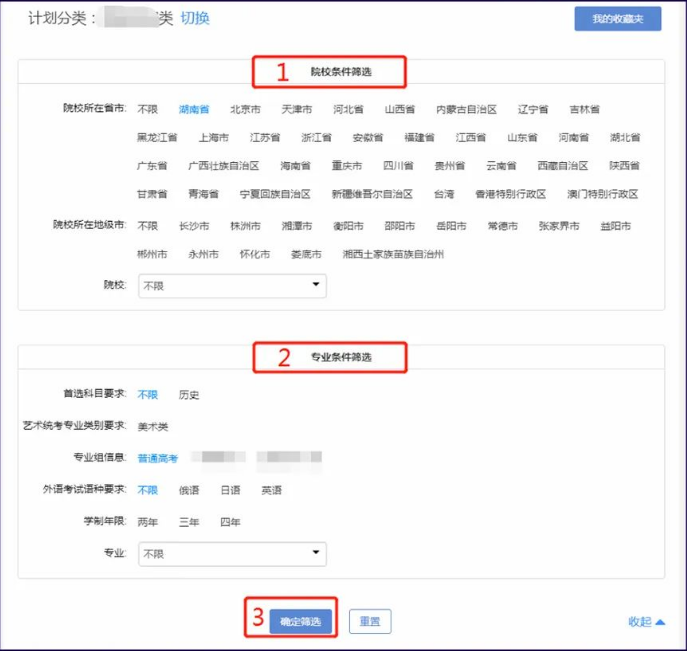
Task: Open the 院校 dropdown list
Action: (232, 286)
